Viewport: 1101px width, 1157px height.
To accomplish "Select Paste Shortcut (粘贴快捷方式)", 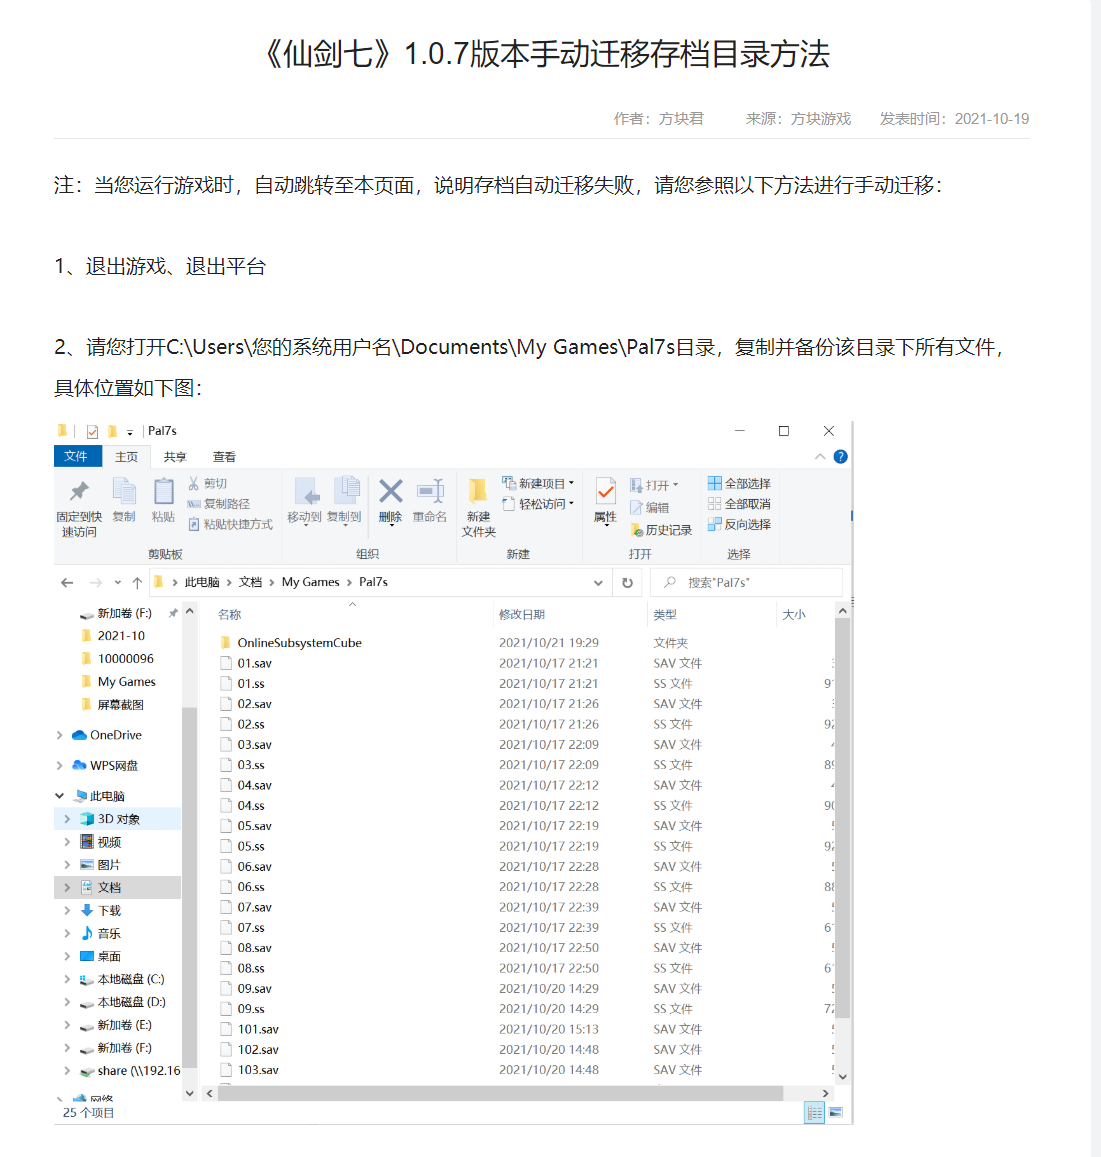I will pyautogui.click(x=230, y=525).
